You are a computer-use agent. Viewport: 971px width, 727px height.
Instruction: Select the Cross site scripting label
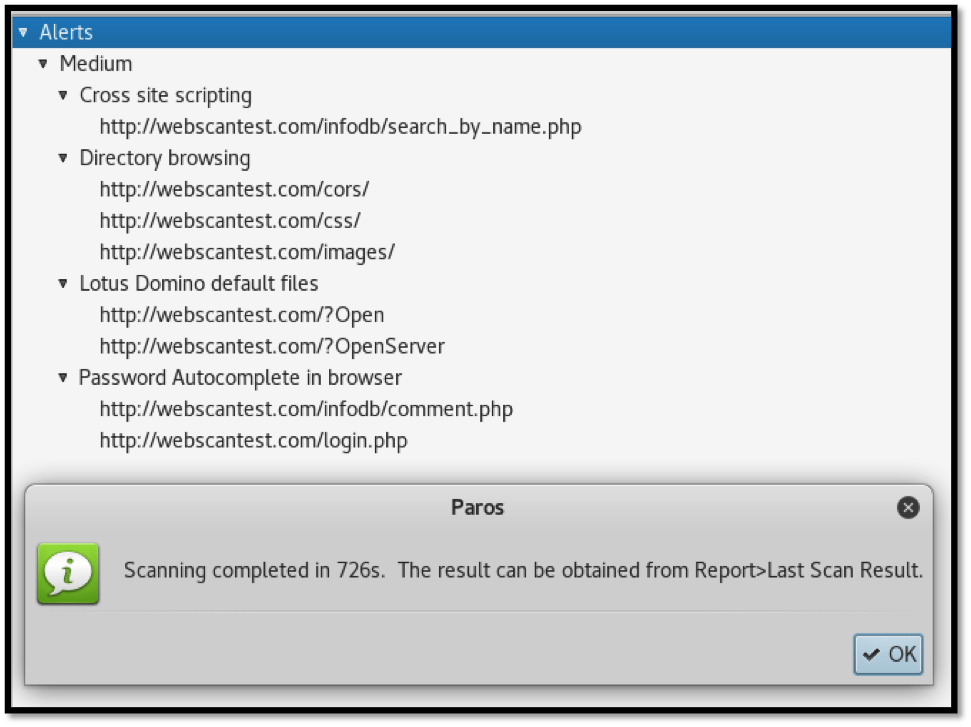[165, 96]
